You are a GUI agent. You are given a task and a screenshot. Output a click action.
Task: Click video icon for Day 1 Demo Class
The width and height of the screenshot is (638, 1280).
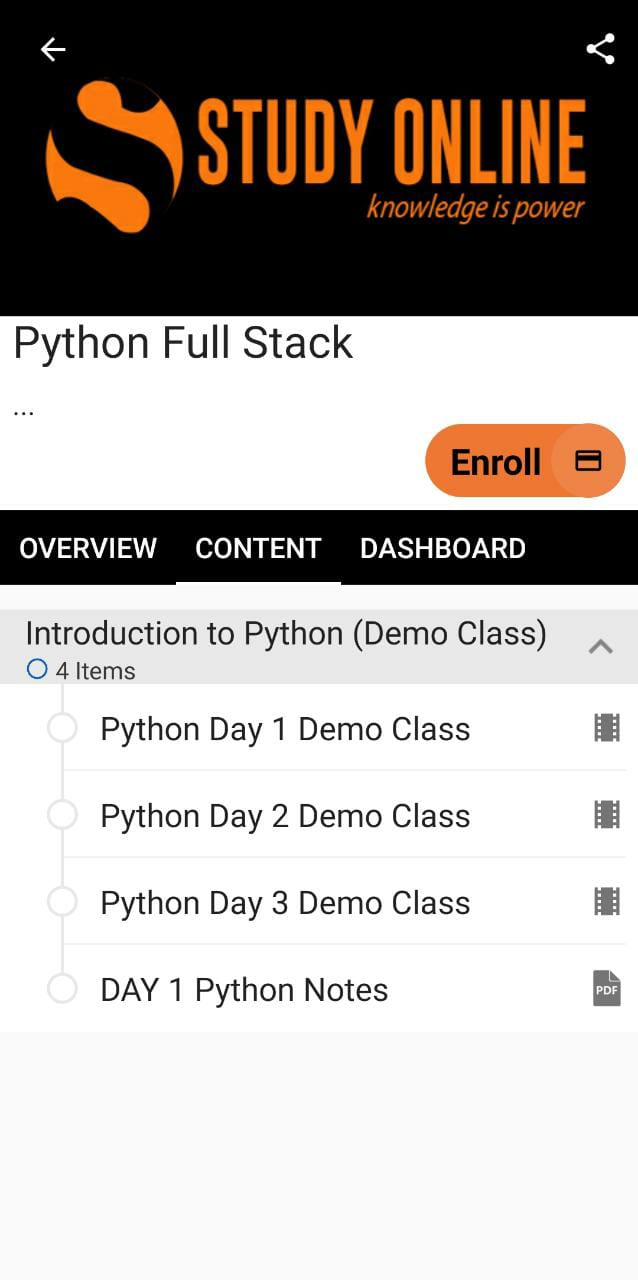tap(607, 728)
